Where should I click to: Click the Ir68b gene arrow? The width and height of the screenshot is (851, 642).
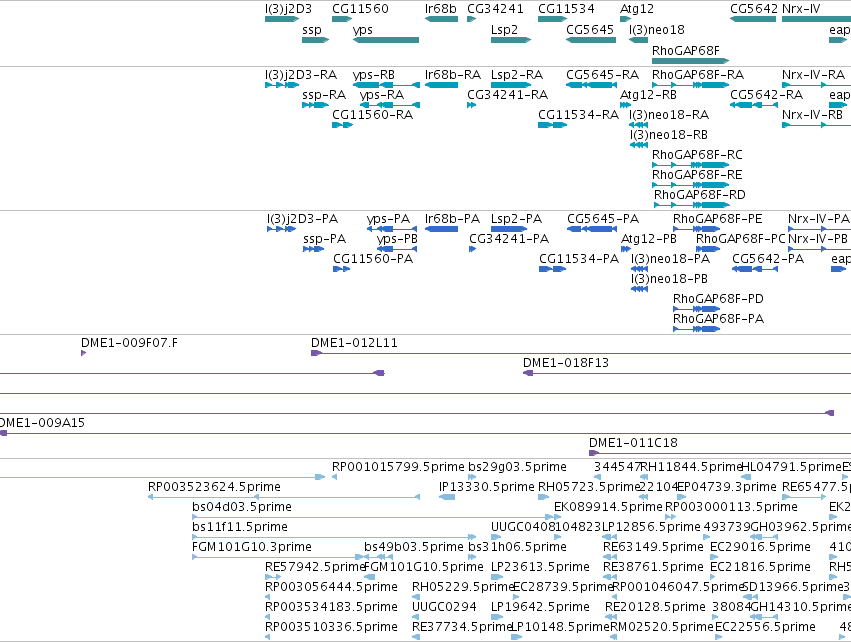click(x=441, y=19)
